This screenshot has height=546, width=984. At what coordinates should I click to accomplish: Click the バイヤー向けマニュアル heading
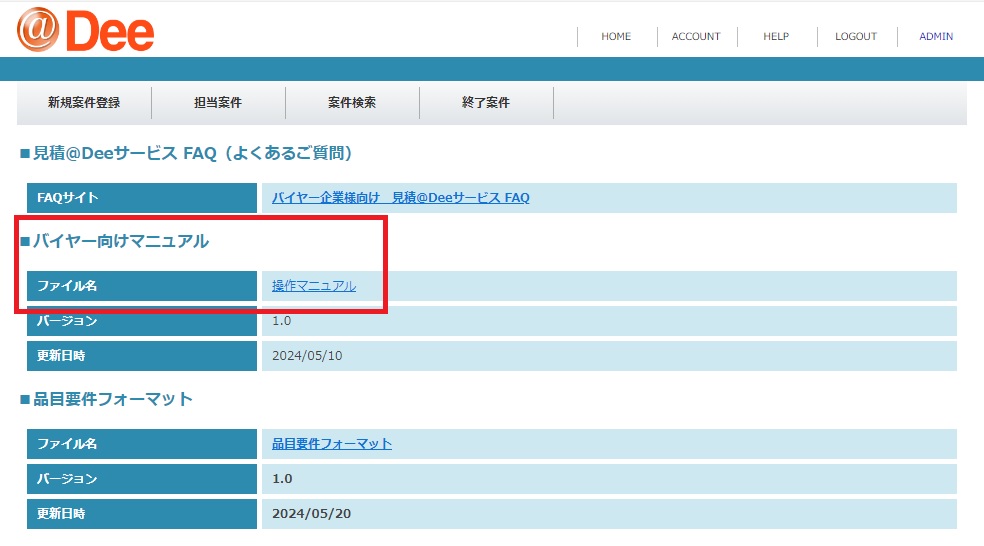pos(115,241)
